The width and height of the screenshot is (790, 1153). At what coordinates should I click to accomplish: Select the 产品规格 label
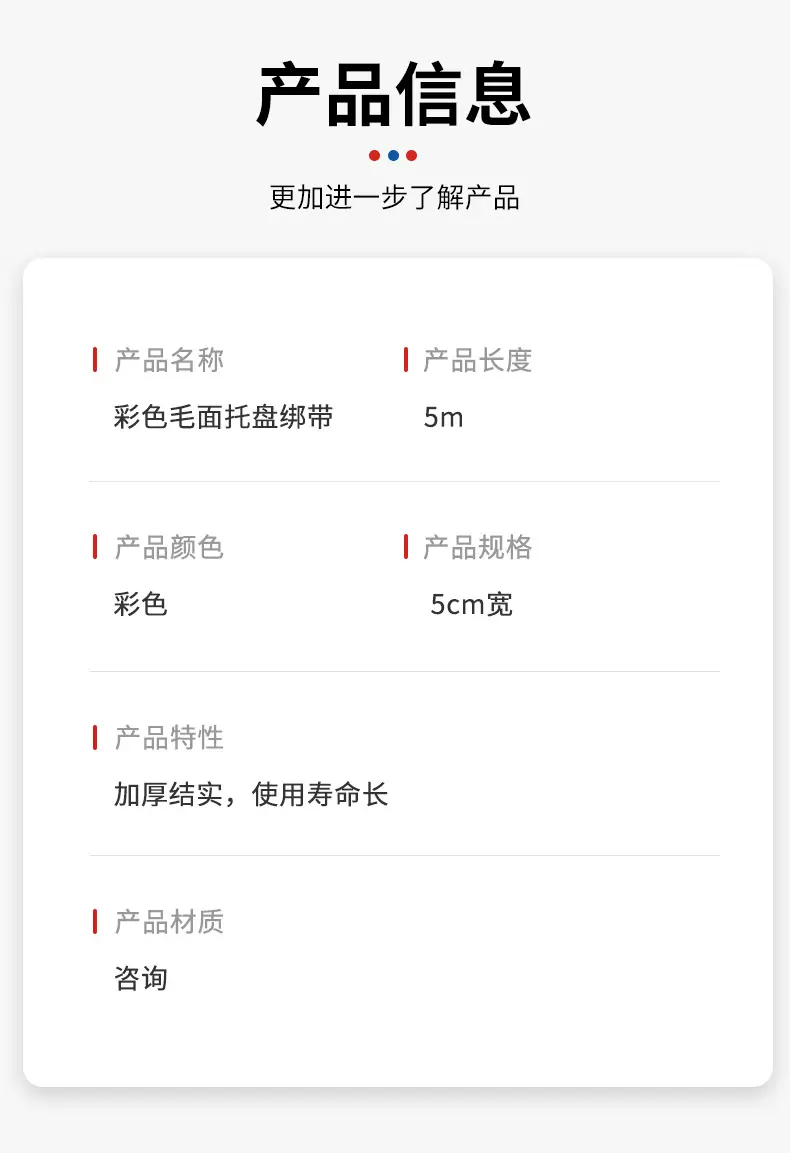[x=477, y=547]
